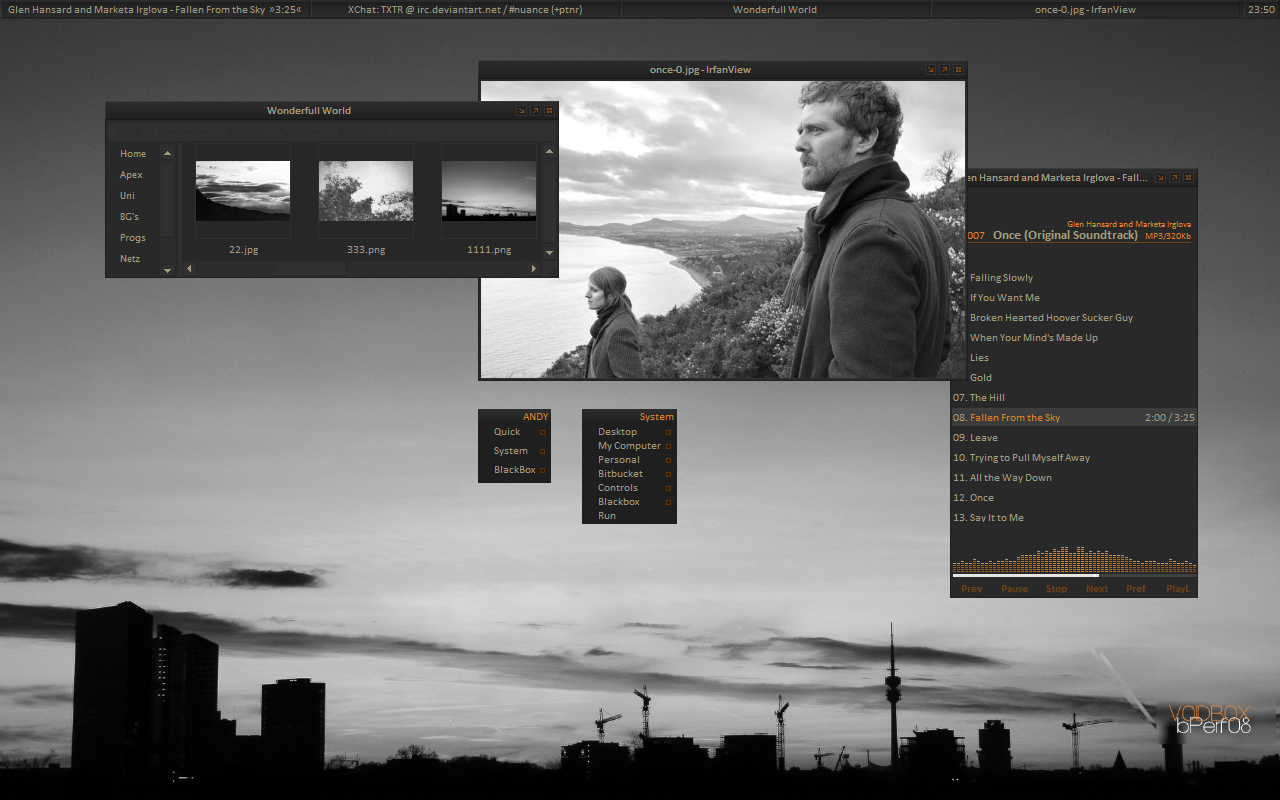Expand the Blackbox entry in System menu
The image size is (1280, 800).
point(629,502)
